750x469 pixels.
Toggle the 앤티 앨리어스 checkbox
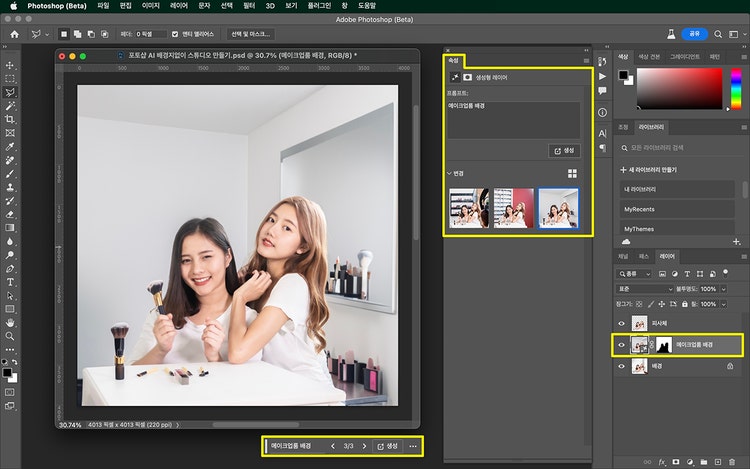click(175, 34)
